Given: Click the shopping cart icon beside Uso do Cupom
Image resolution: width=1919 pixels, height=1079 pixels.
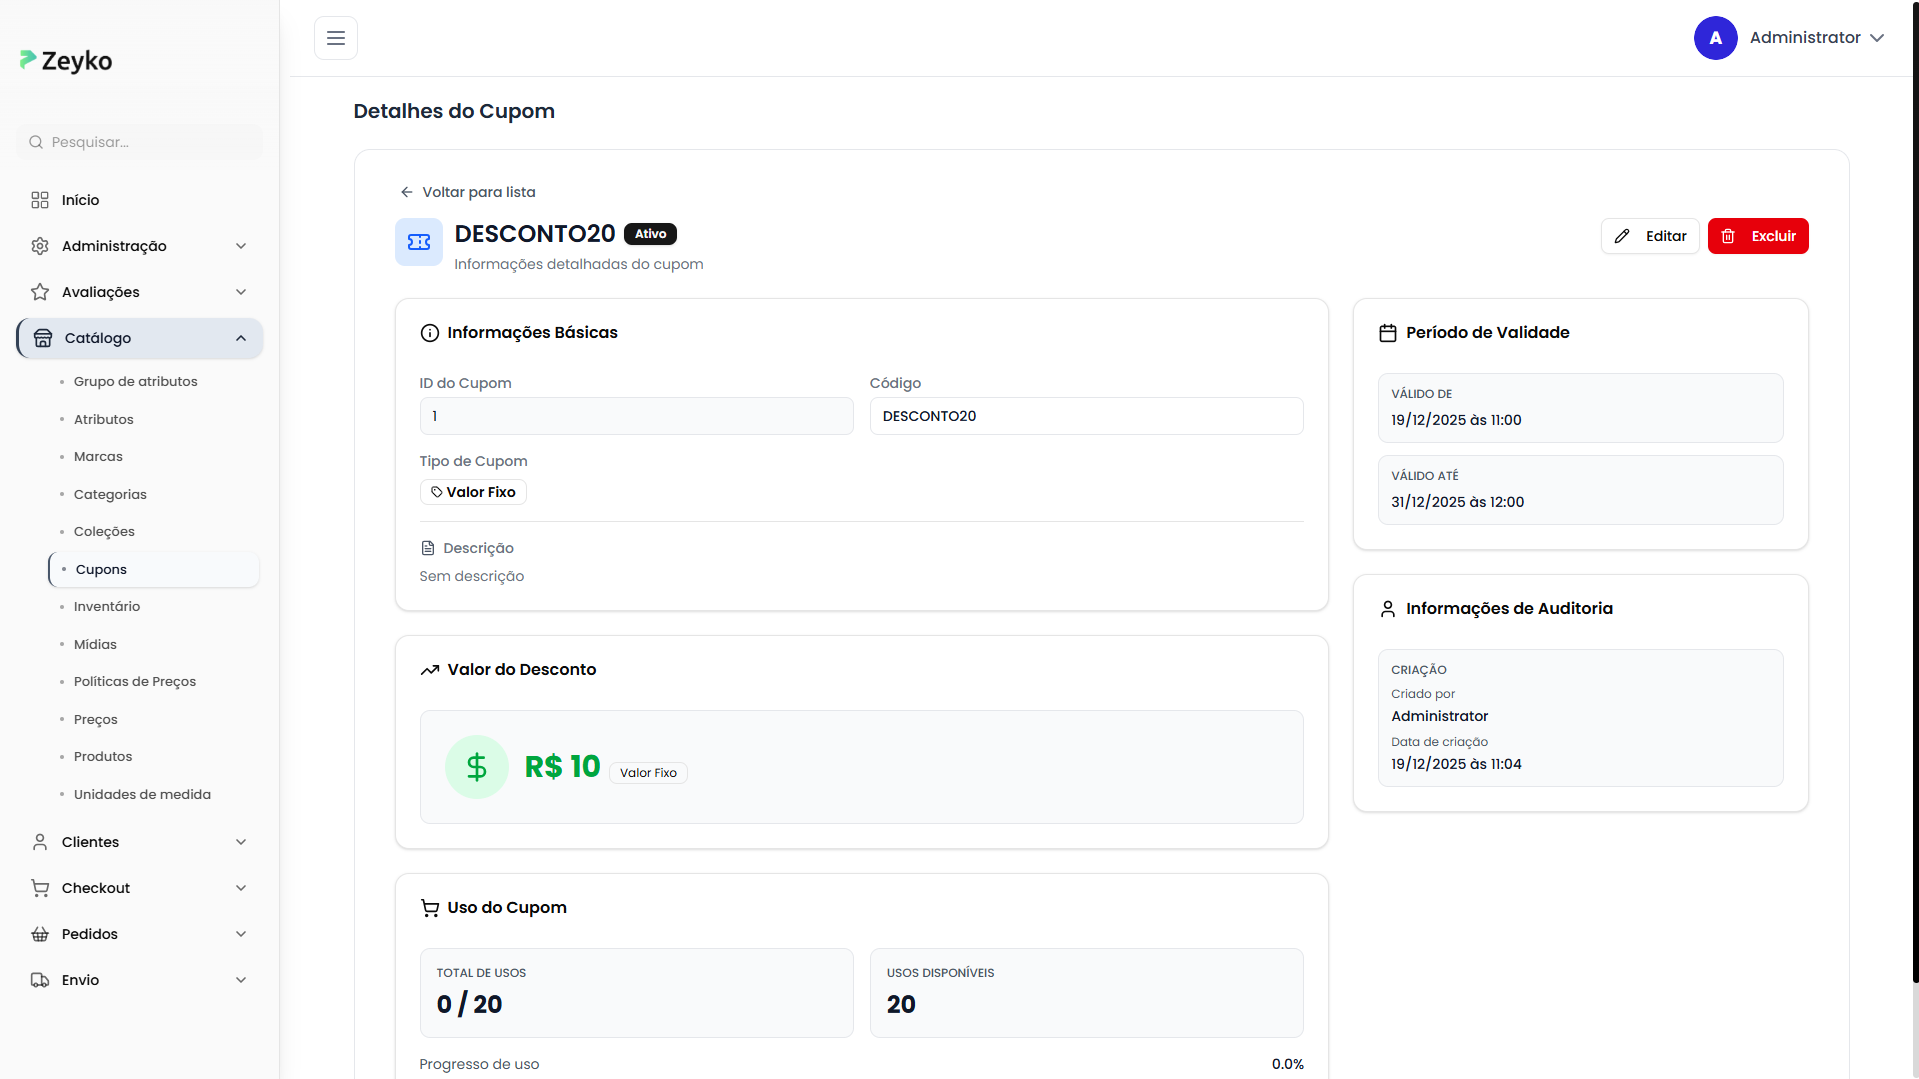Looking at the screenshot, I should [x=430, y=908].
